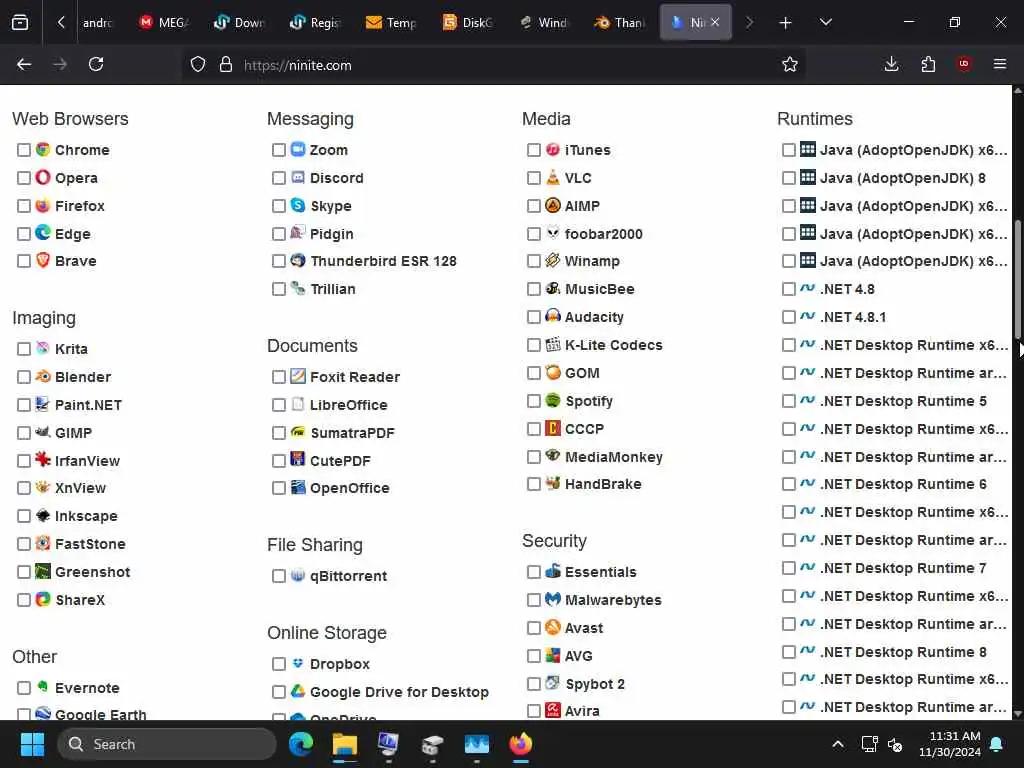1024x768 pixels.
Task: Enable the .NET 4.8.1 checkbox
Action: coord(789,317)
